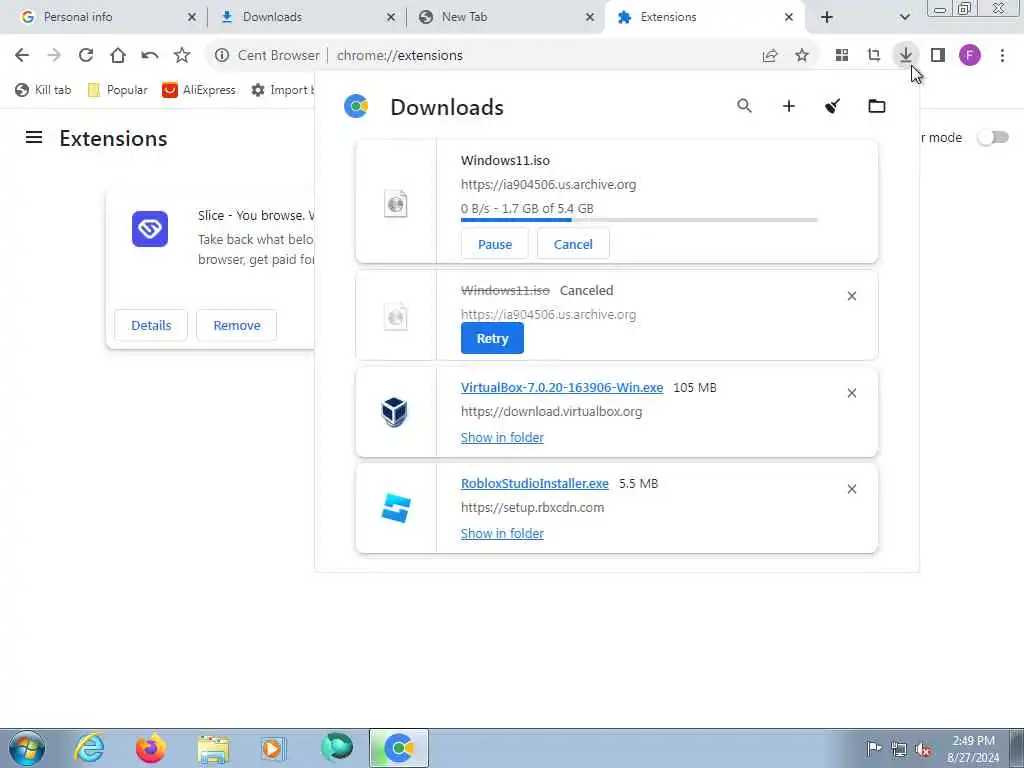Remove the Slice extension

236,325
